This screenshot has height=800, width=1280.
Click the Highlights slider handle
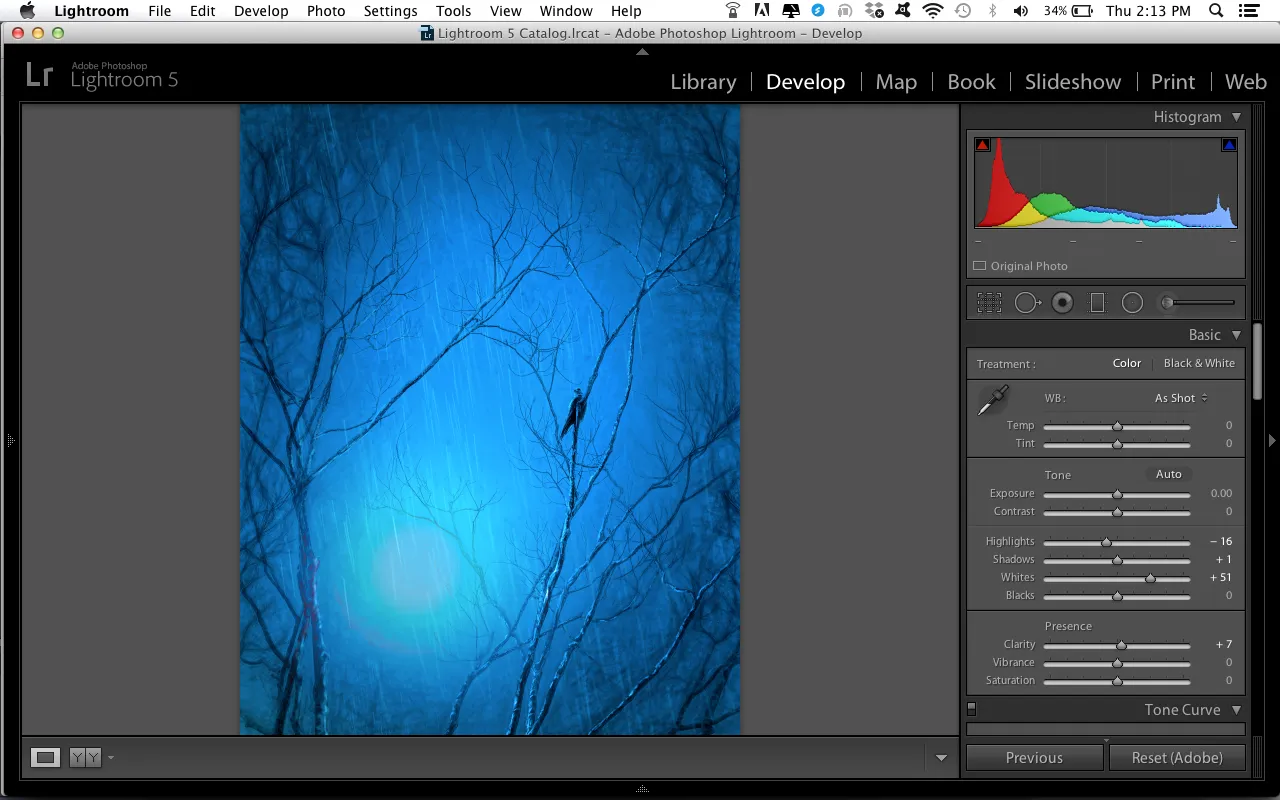click(x=1106, y=542)
